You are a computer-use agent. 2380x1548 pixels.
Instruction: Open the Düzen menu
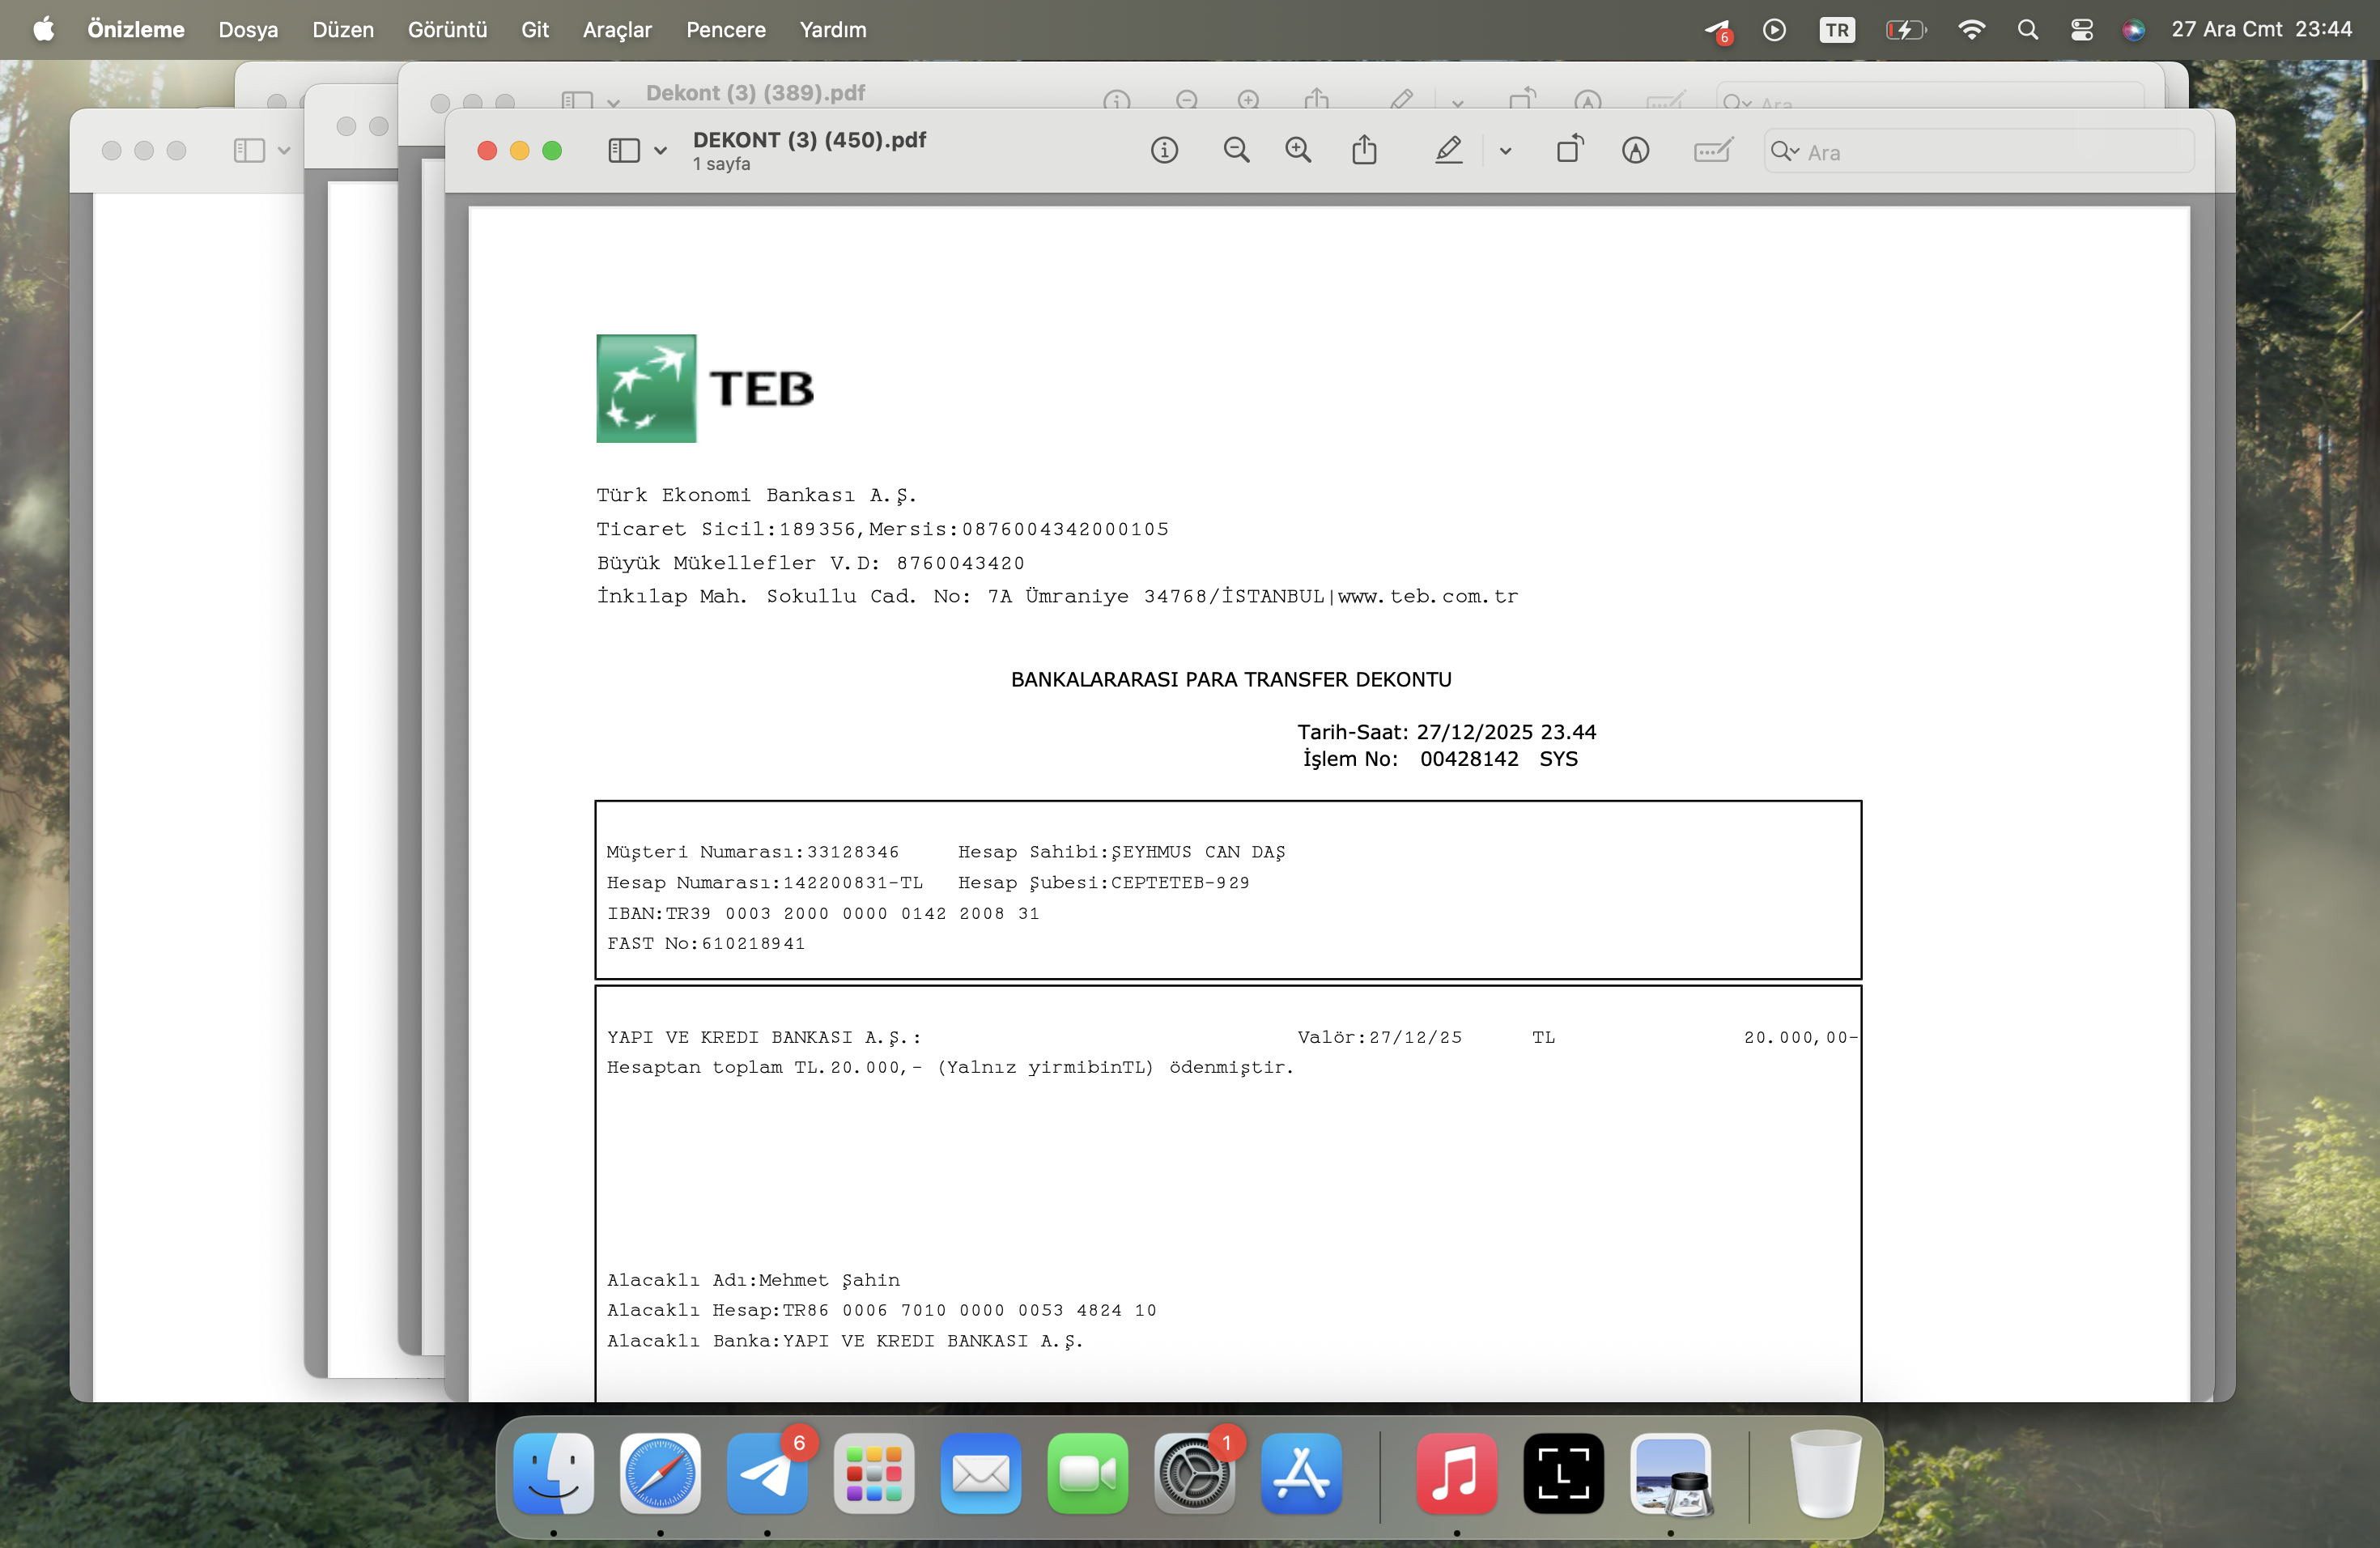tap(343, 30)
